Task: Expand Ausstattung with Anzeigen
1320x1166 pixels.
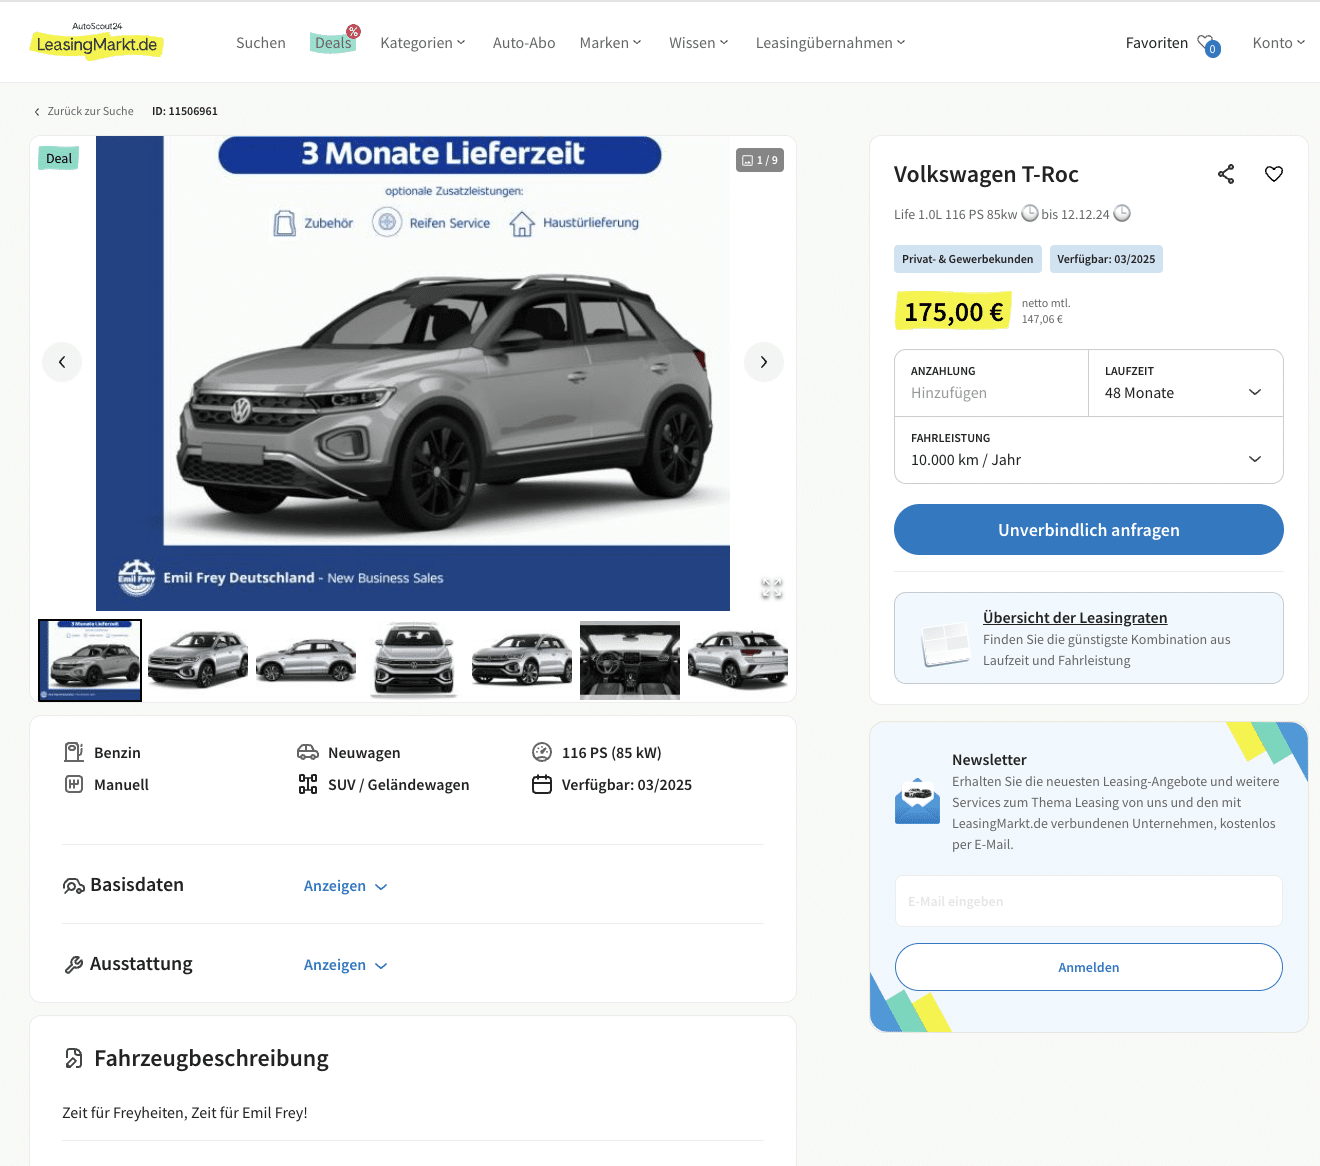Action: click(345, 965)
